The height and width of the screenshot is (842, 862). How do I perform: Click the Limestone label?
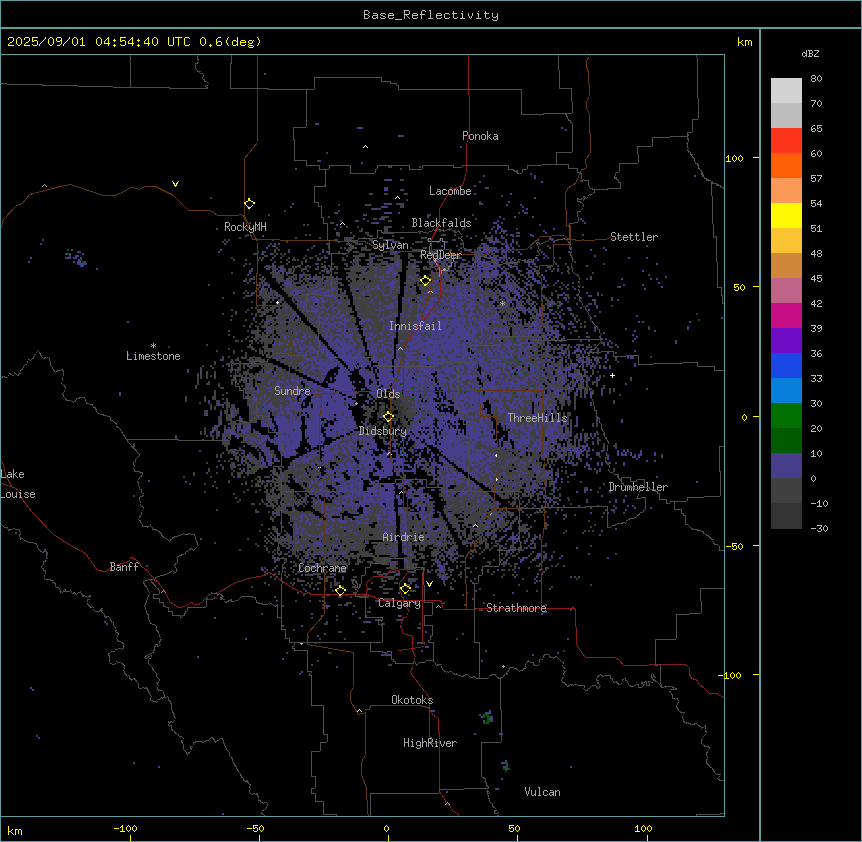click(x=153, y=356)
